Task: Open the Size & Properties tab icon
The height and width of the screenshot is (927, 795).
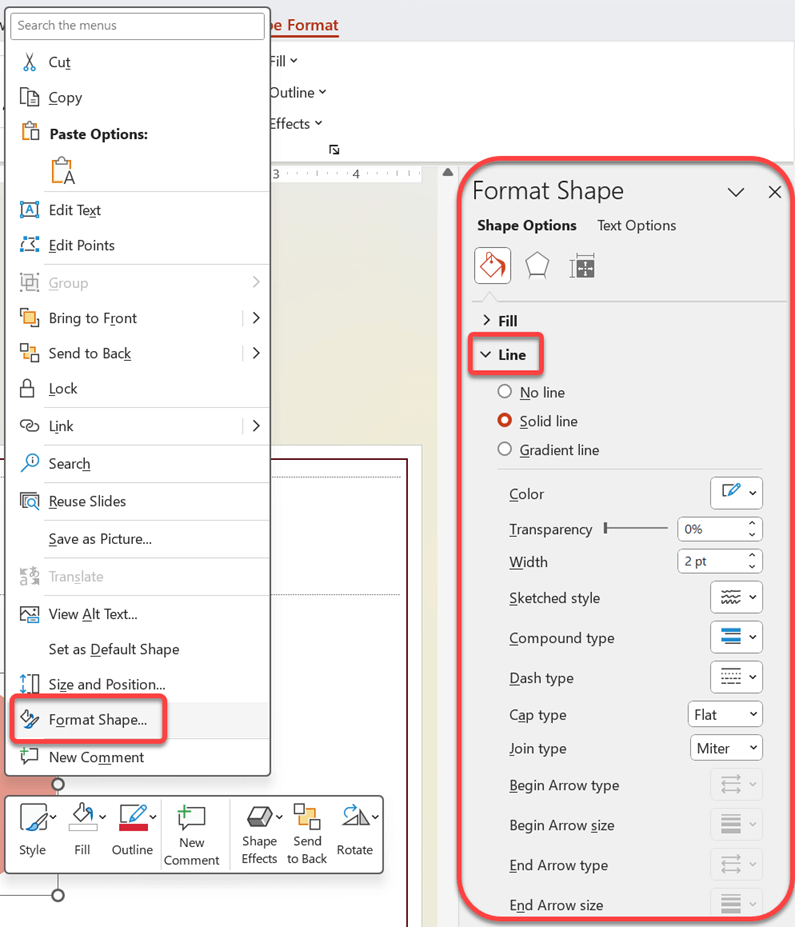Action: (582, 266)
